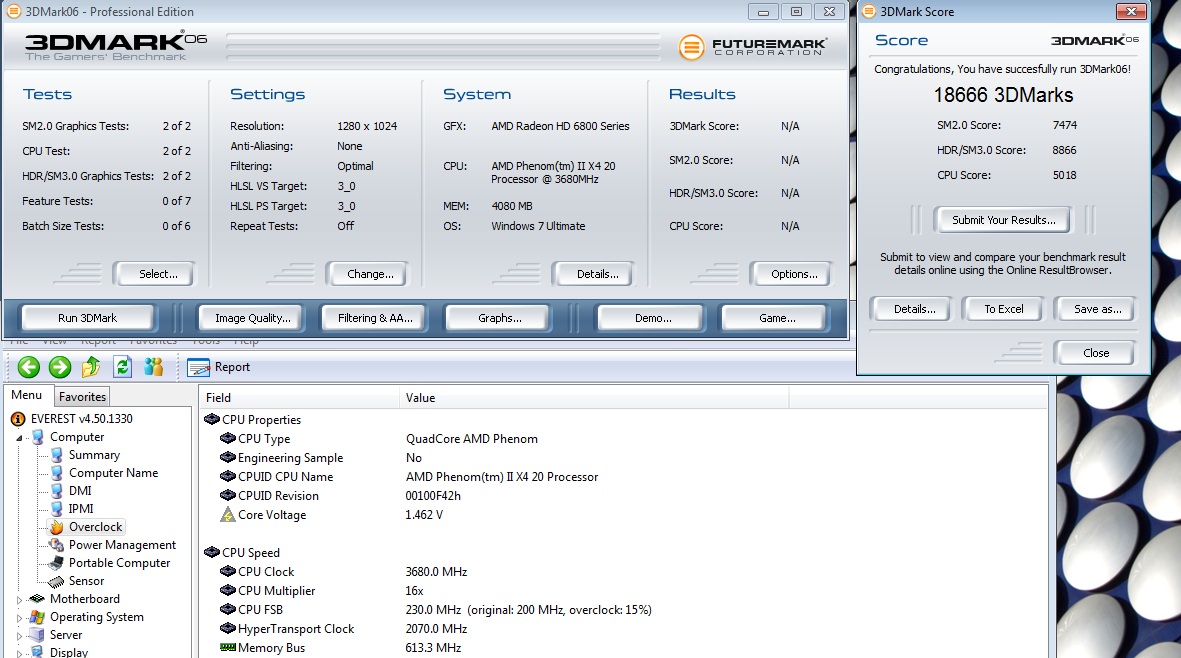1181x658 pixels.
Task: Minimize the 3DMark06 main window
Action: click(764, 11)
